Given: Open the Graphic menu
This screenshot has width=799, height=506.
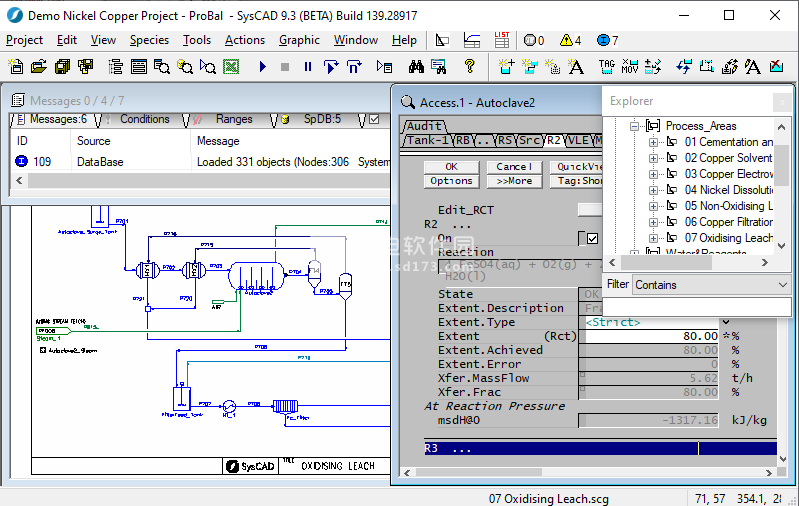Looking at the screenshot, I should [x=299, y=40].
